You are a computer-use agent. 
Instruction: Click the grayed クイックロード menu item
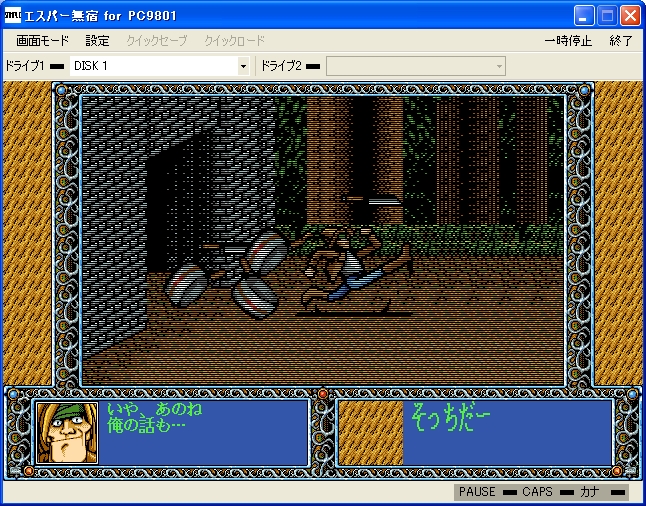tap(234, 41)
